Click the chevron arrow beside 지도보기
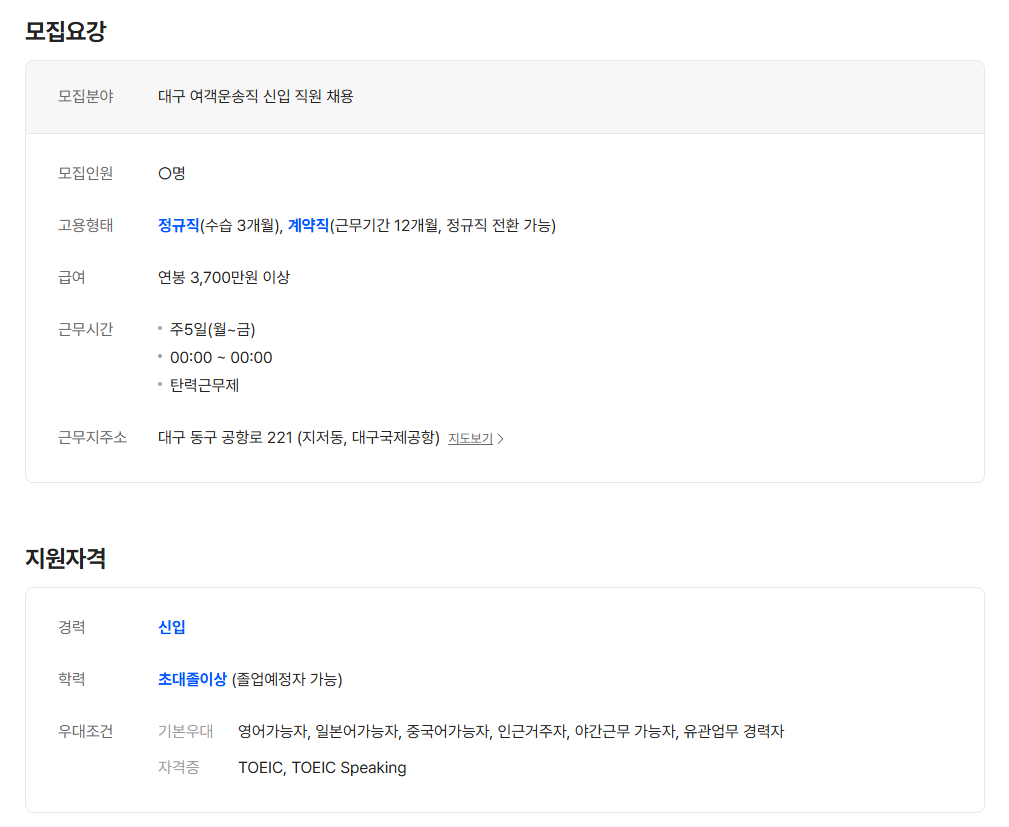This screenshot has height=827, width=1009. pos(501,439)
